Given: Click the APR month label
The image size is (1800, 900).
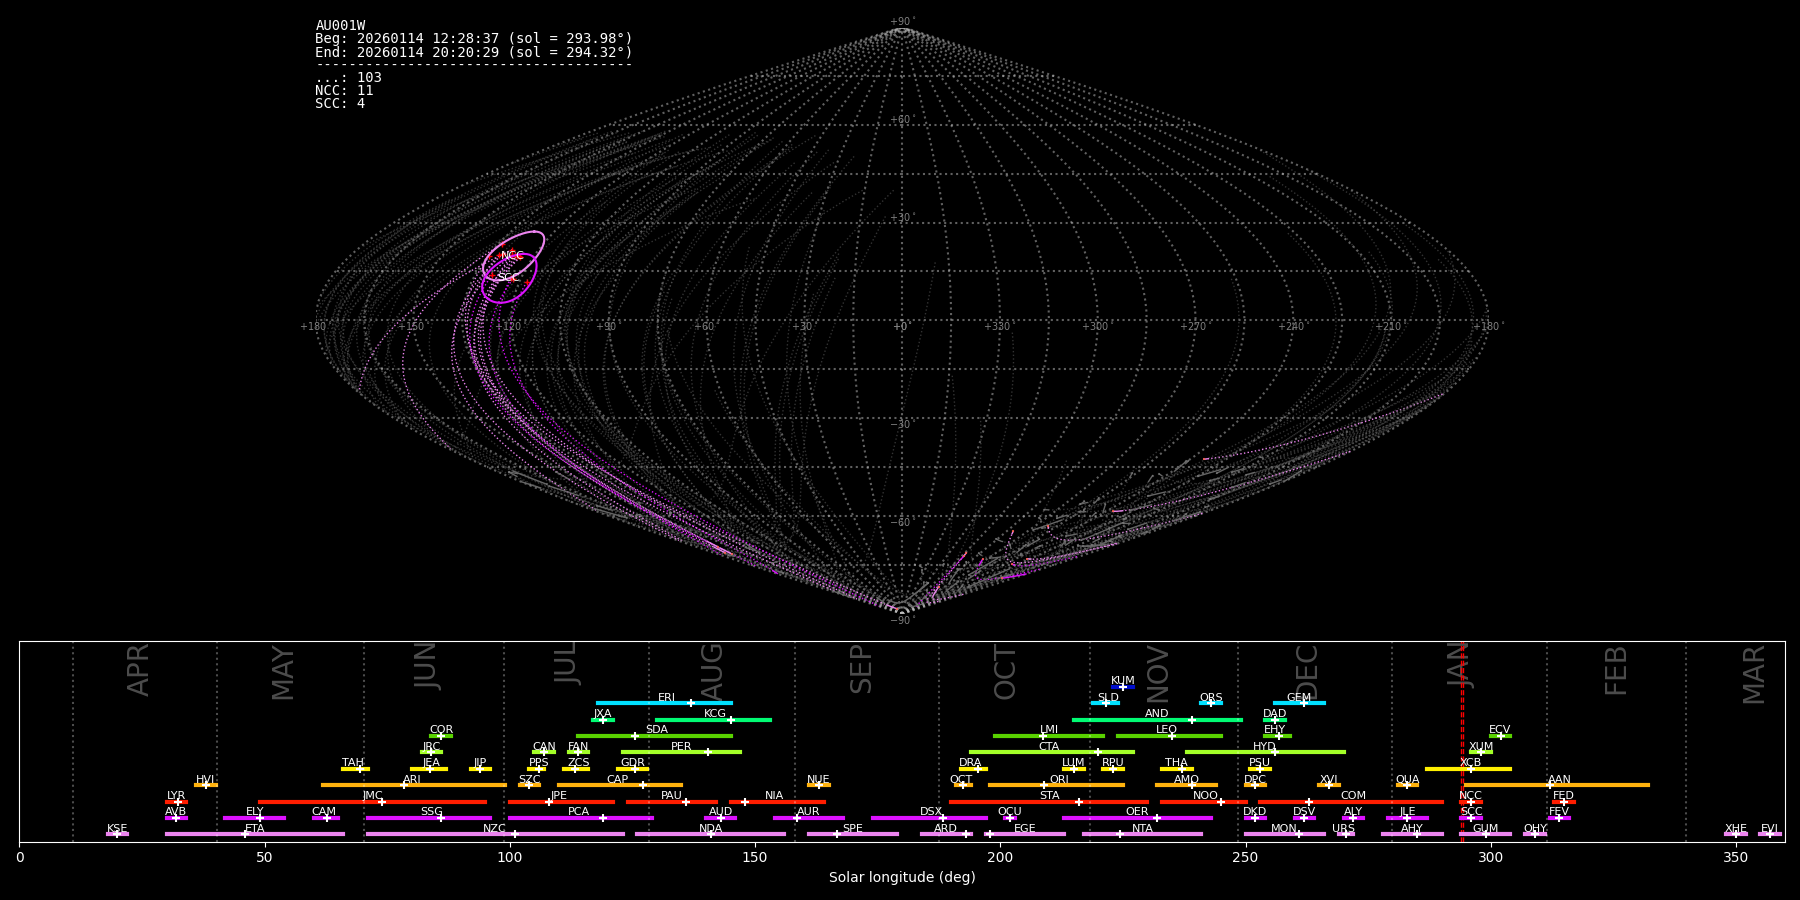Looking at the screenshot, I should [138, 670].
